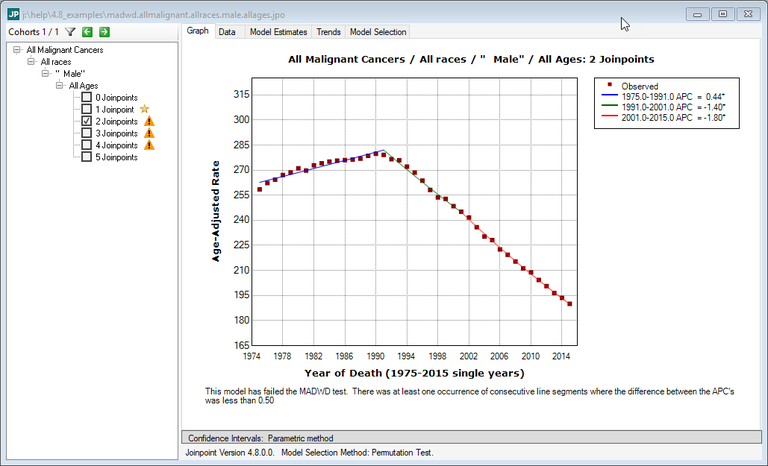Screen dimensions: 768x466
Task: Uncheck the 2 Joinpoints checkbox
Action: [x=87, y=121]
